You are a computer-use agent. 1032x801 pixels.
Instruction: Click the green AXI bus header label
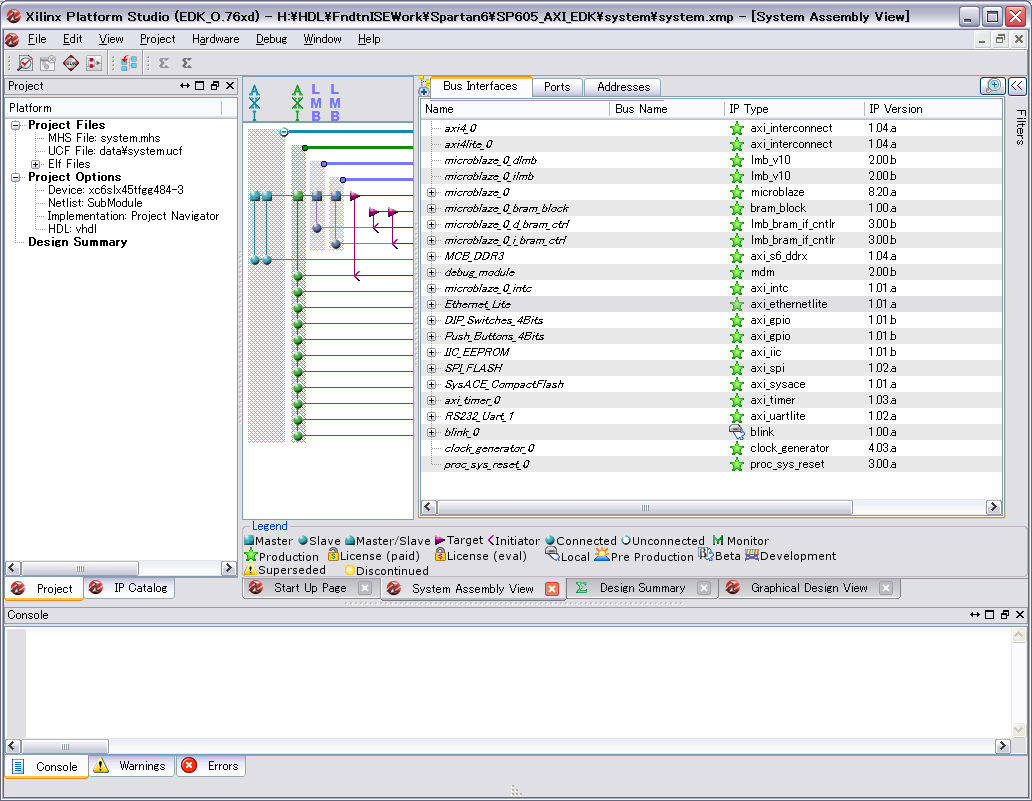click(297, 103)
